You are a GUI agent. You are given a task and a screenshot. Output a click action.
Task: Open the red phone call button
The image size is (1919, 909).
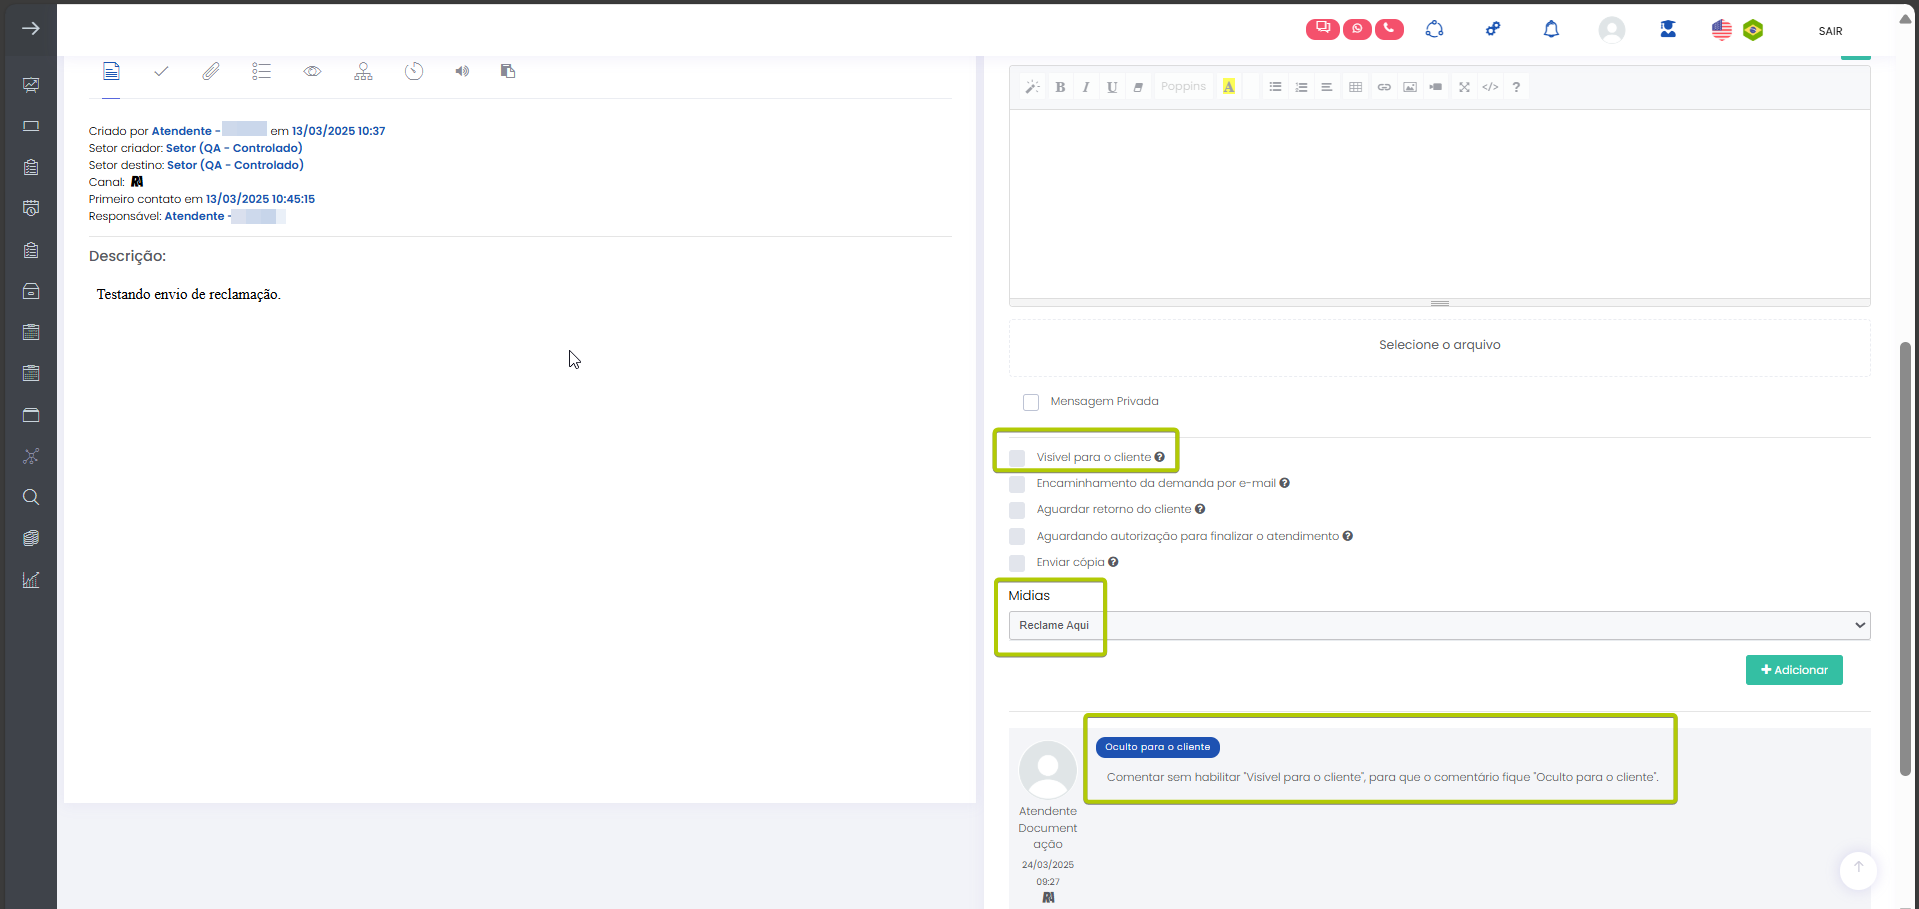coord(1389,29)
